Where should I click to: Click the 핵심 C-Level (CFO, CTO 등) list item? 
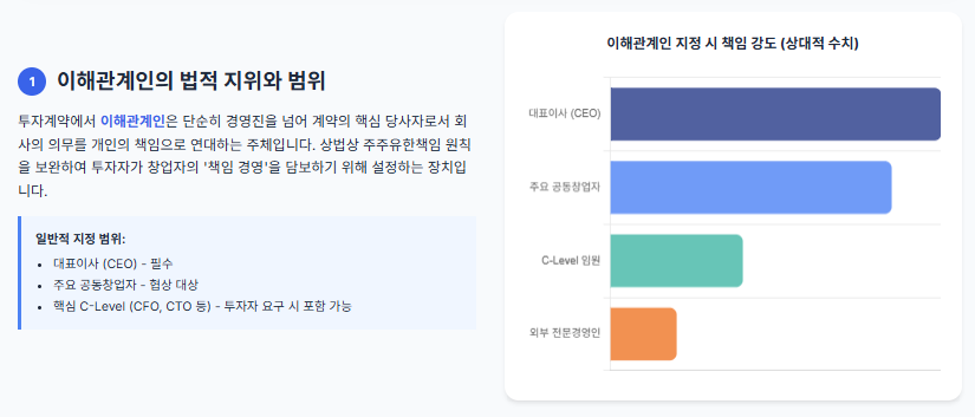[203, 306]
